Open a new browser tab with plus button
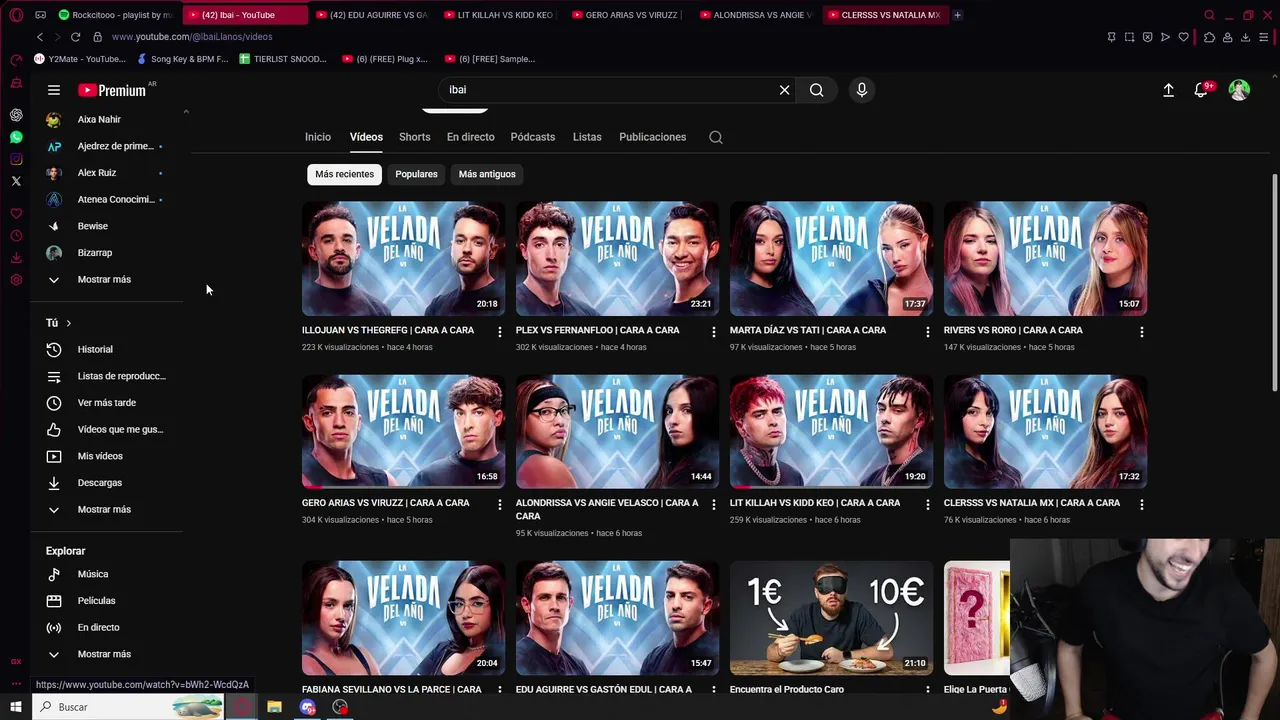The height and width of the screenshot is (720, 1280). (957, 15)
